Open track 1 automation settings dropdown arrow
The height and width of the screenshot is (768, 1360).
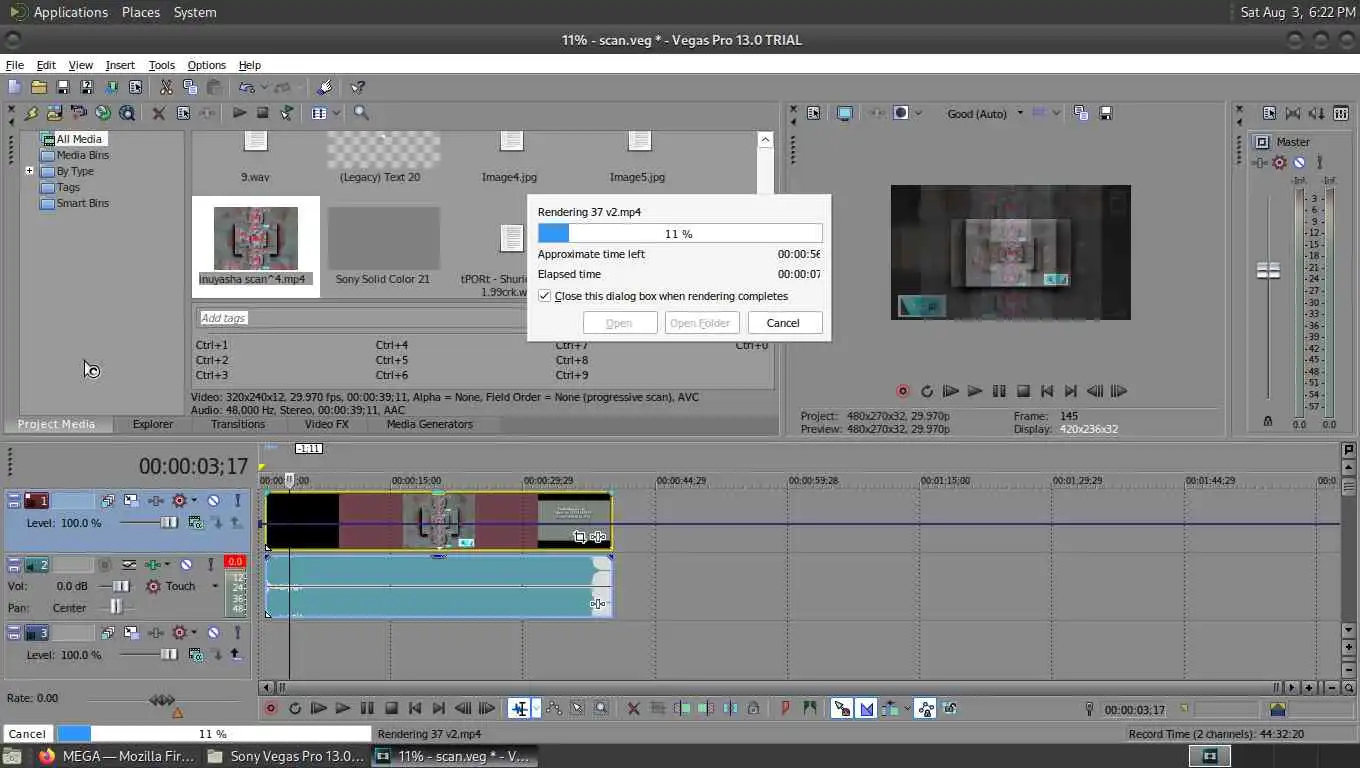click(x=195, y=500)
